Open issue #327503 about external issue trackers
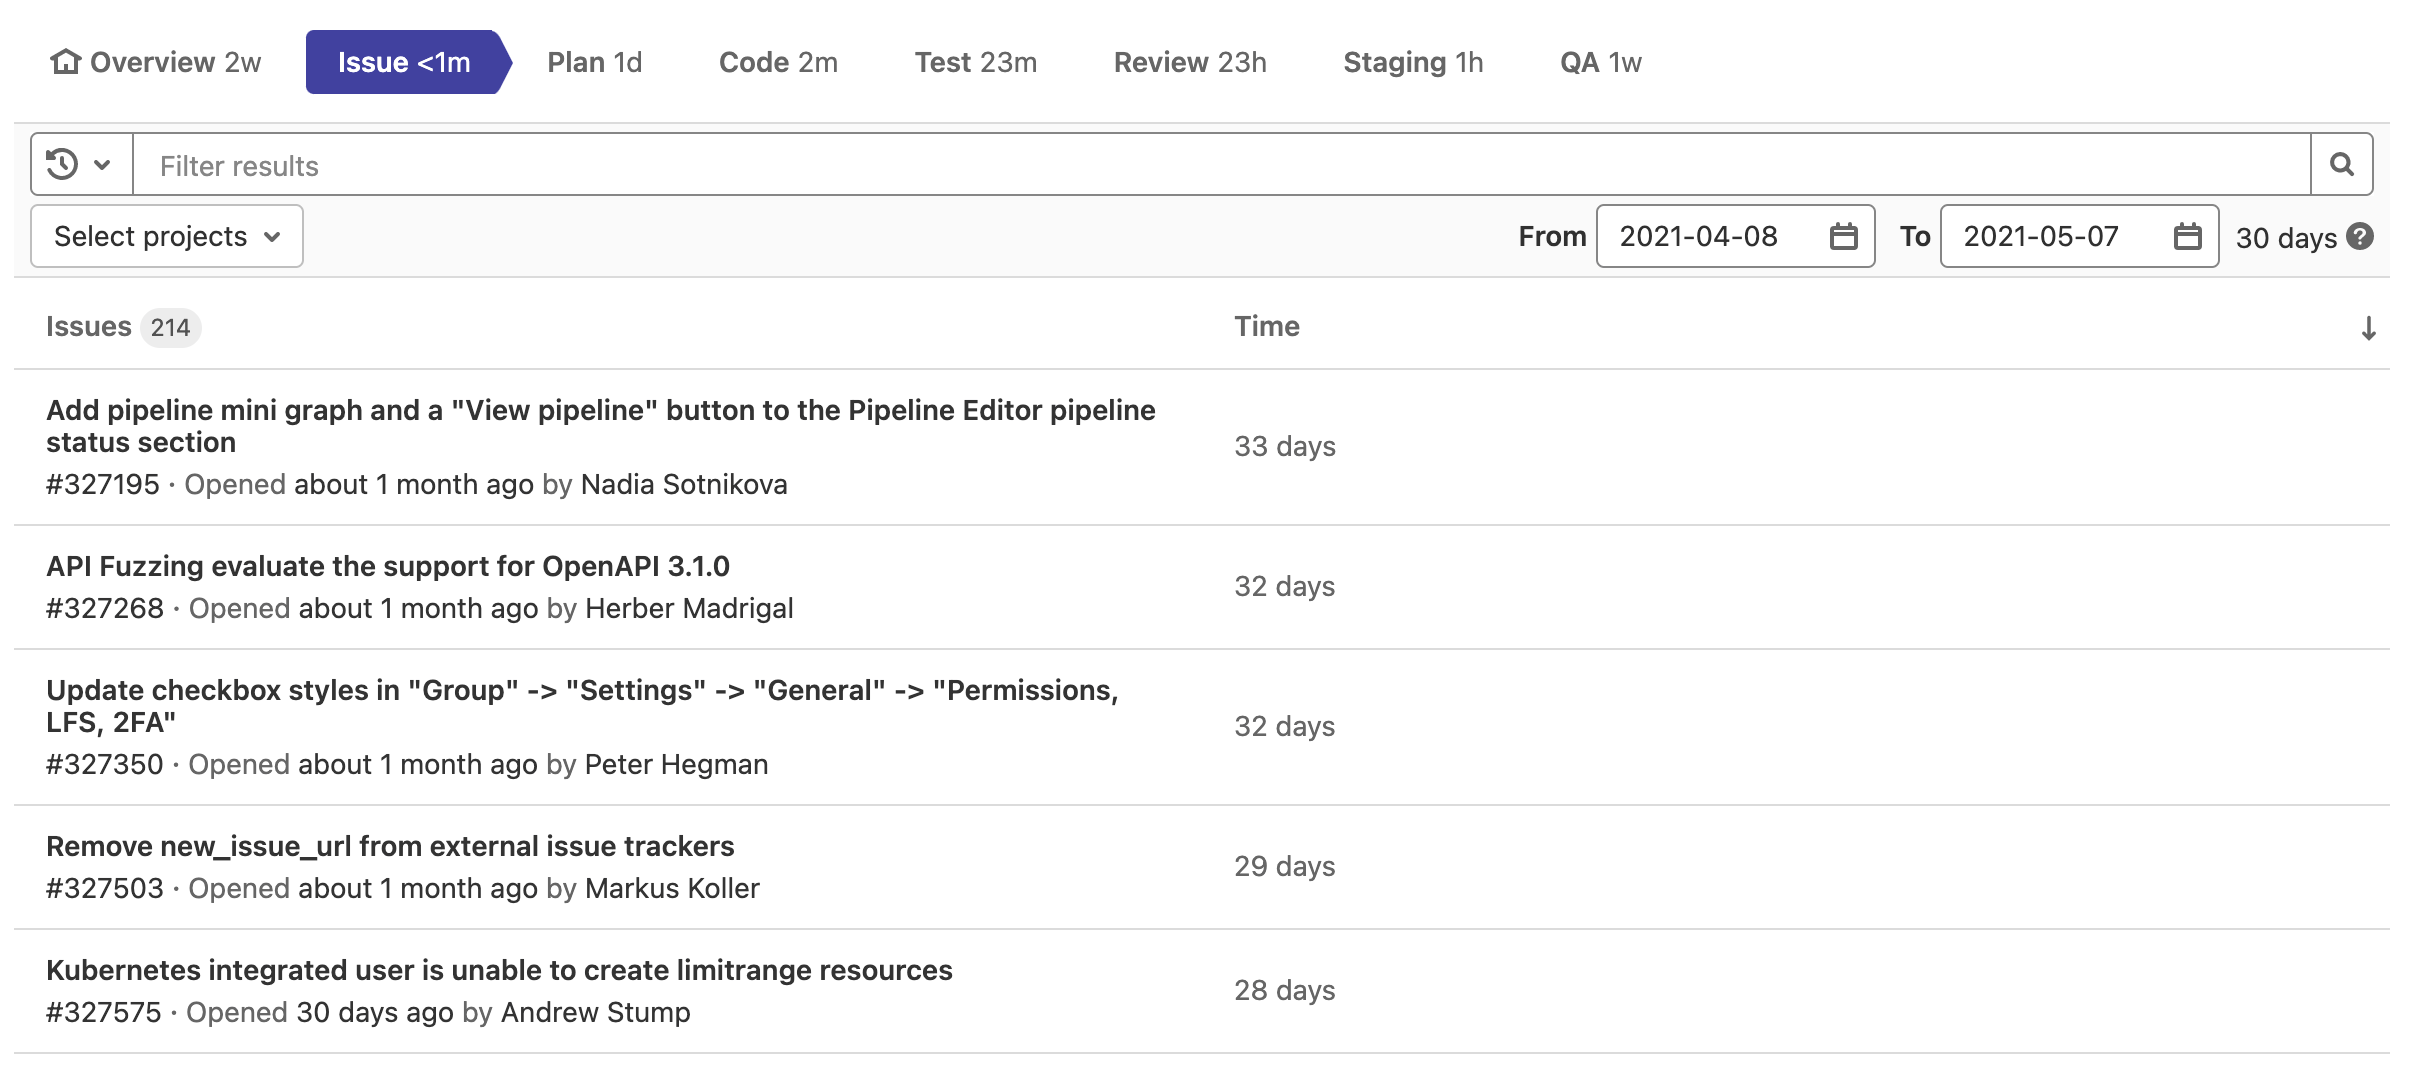 (x=390, y=845)
